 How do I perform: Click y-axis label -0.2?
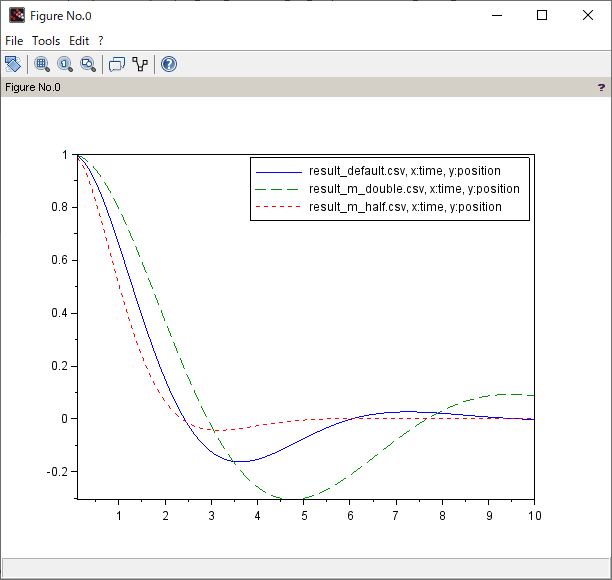pyautogui.click(x=57, y=472)
